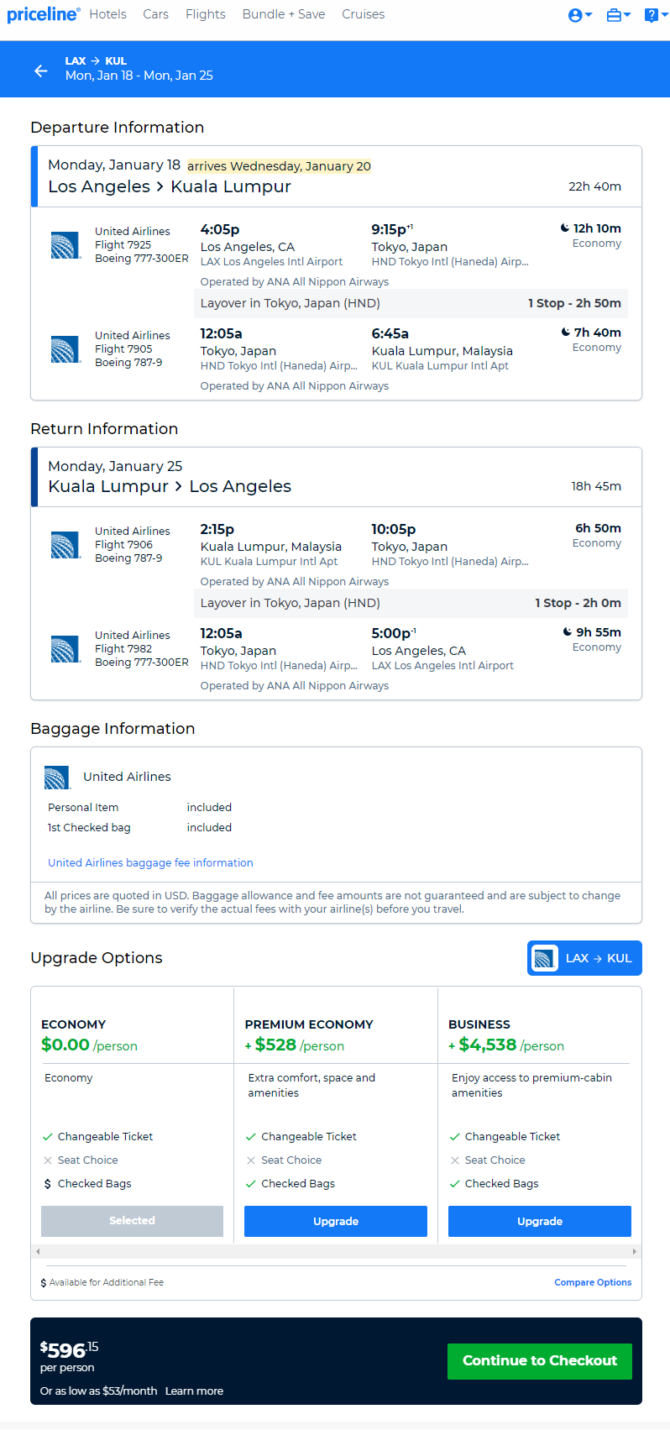Continue to Checkout
This screenshot has height=1430, width=670.
pyautogui.click(x=540, y=1360)
